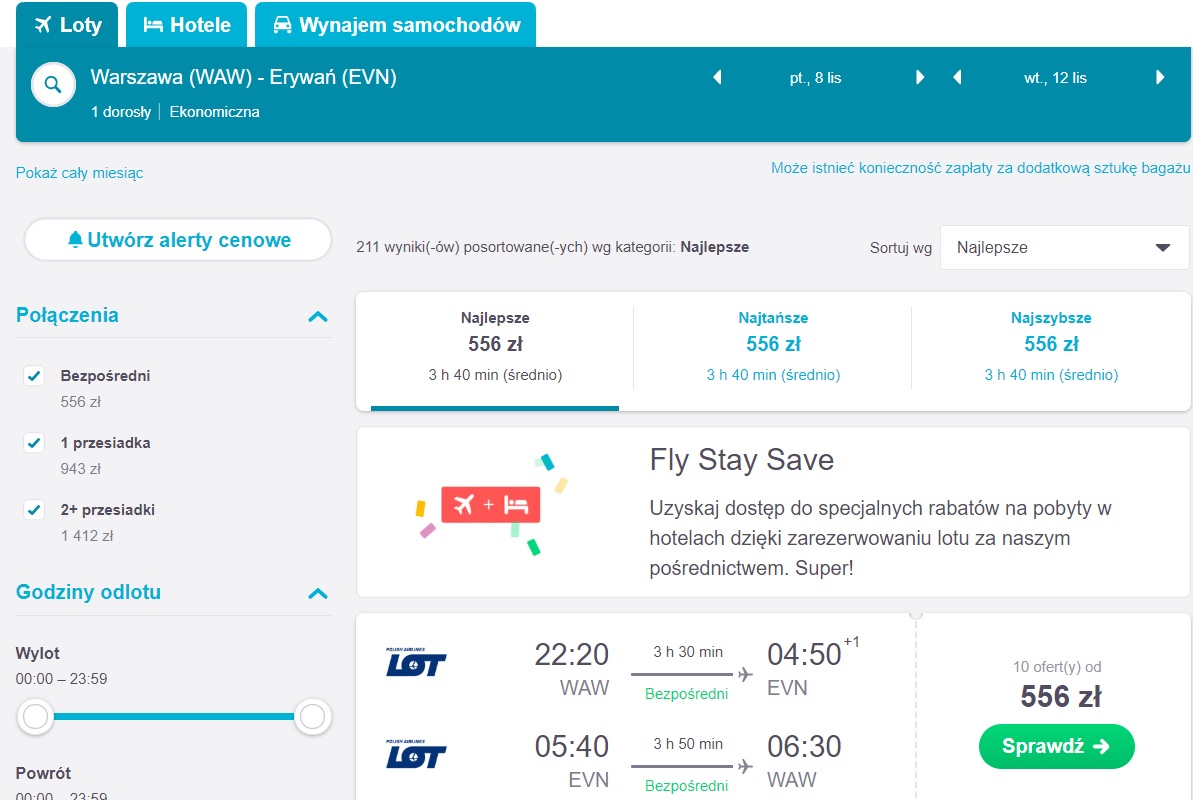Click the Fly Stay Save promo image

(492, 505)
